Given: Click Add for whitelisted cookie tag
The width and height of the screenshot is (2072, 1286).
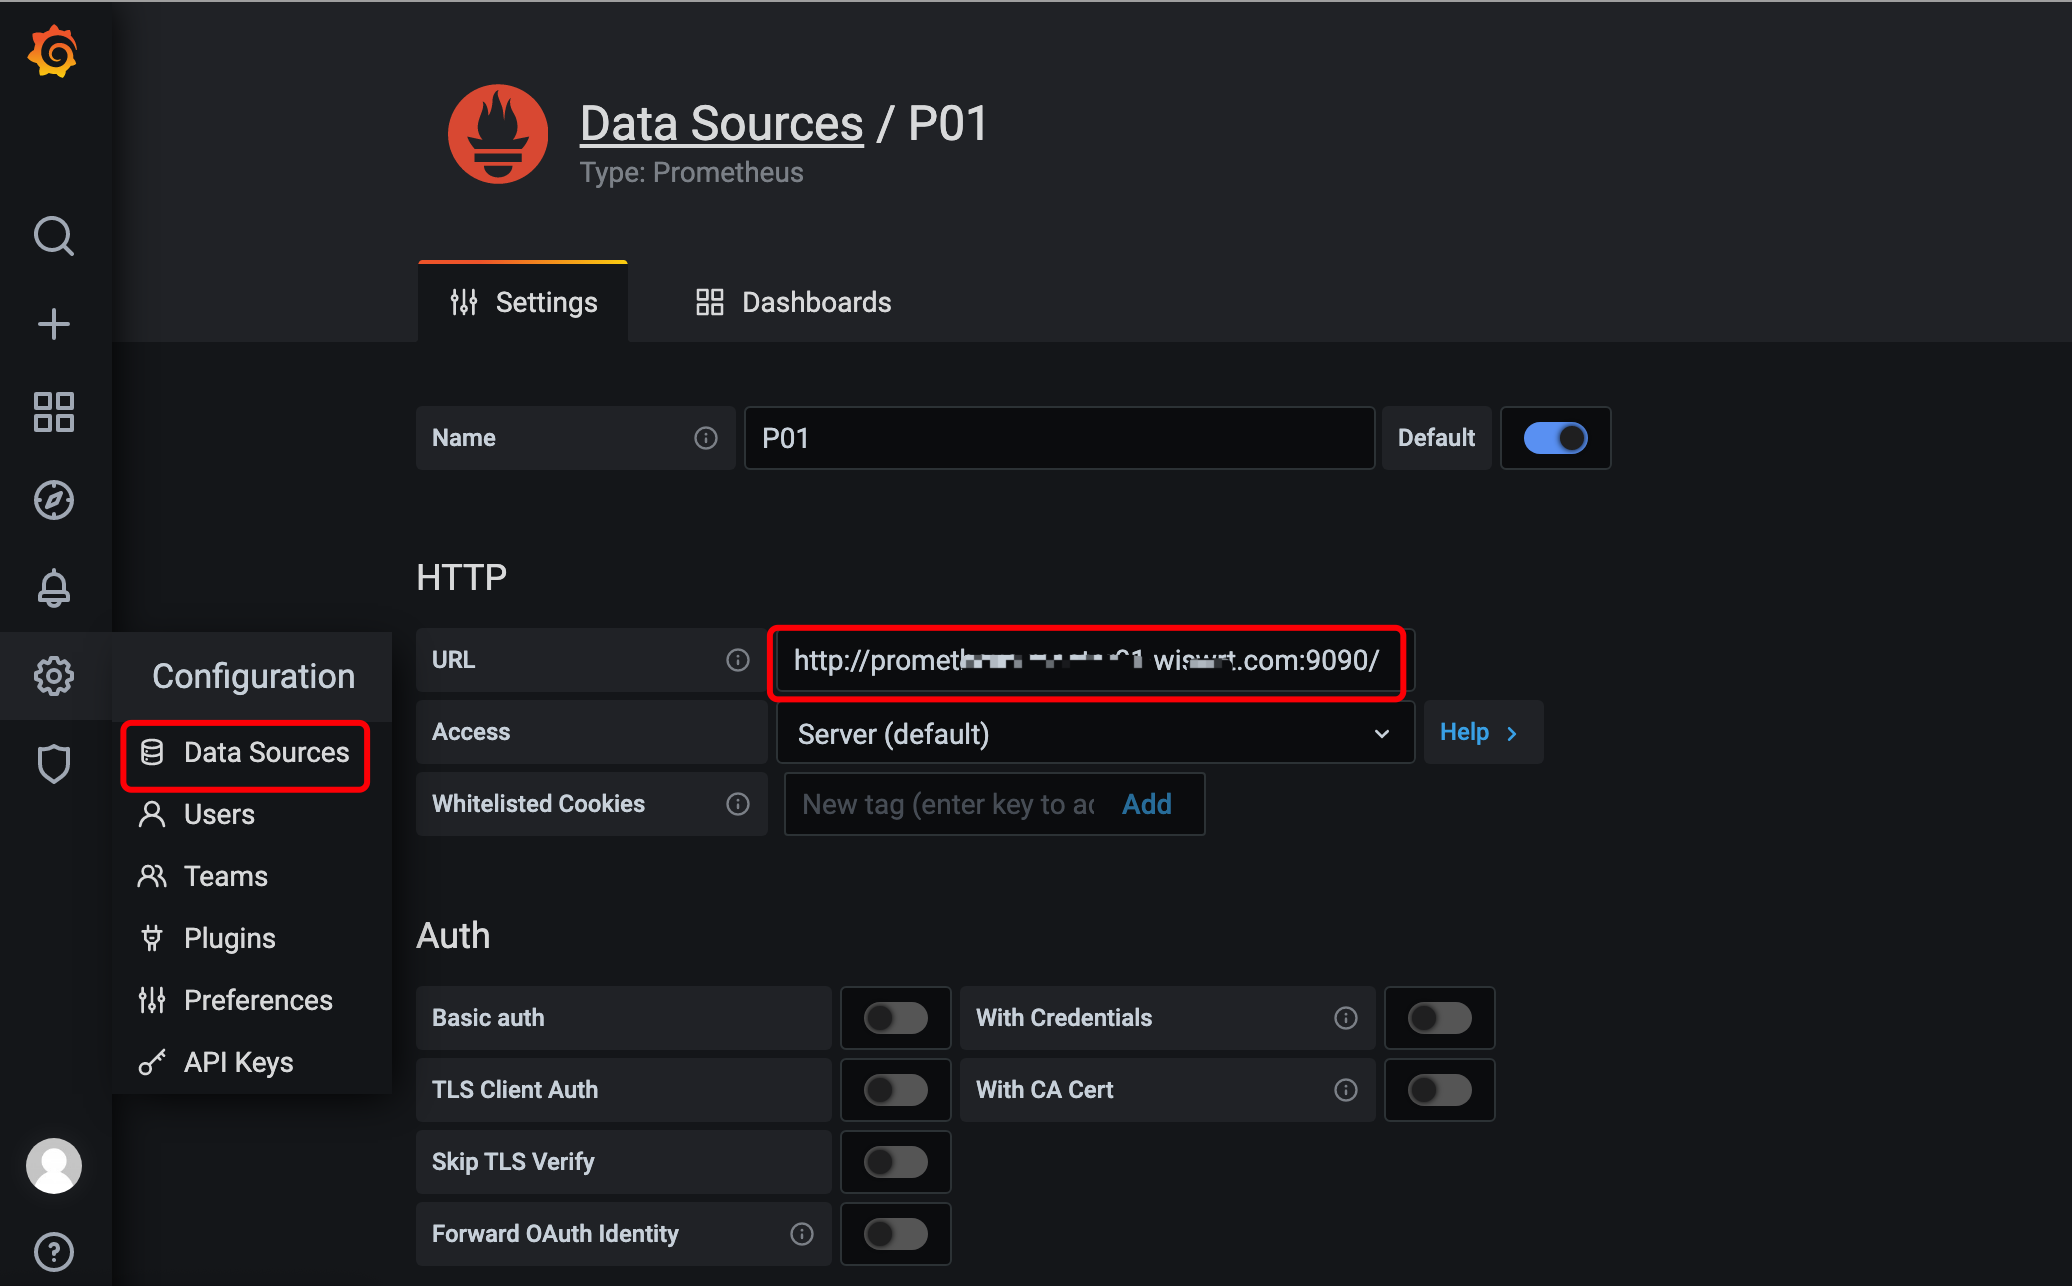Looking at the screenshot, I should coord(1146,804).
